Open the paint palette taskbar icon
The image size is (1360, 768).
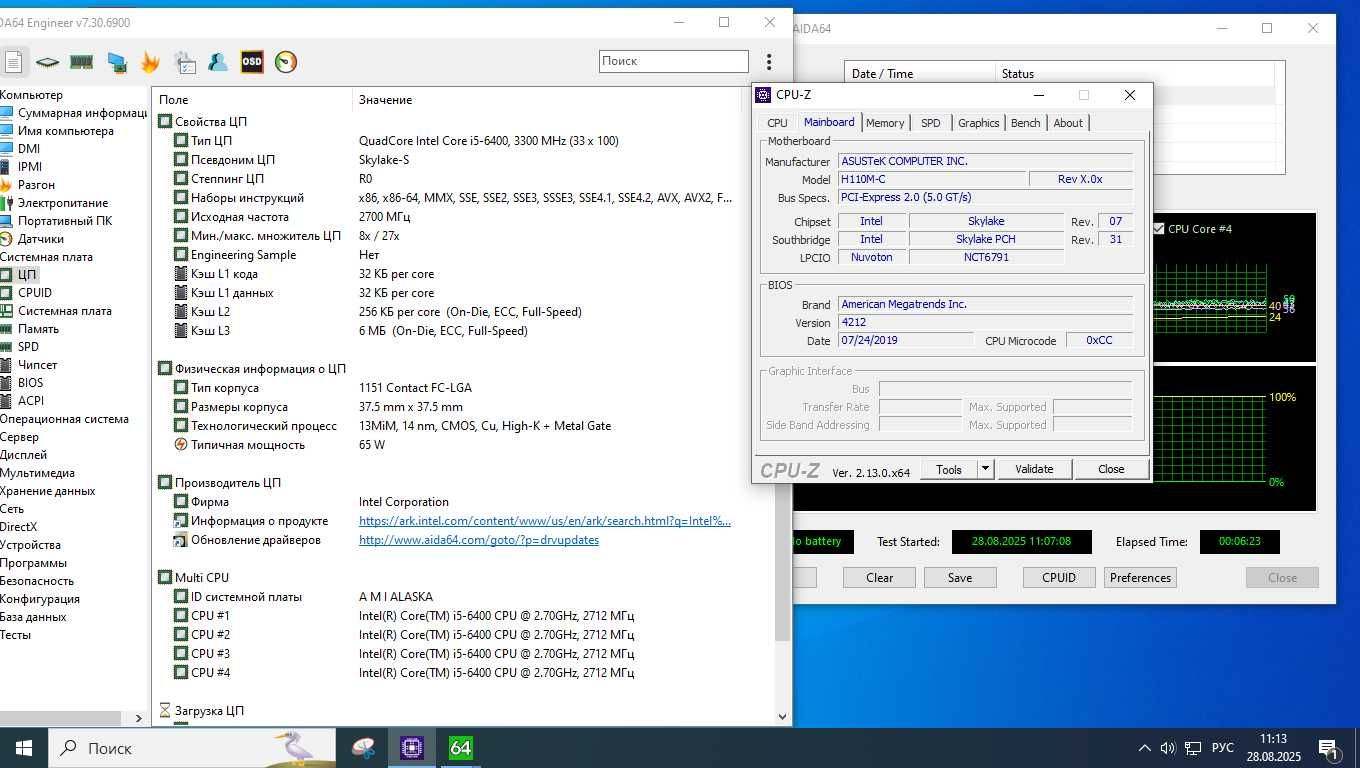pos(363,747)
